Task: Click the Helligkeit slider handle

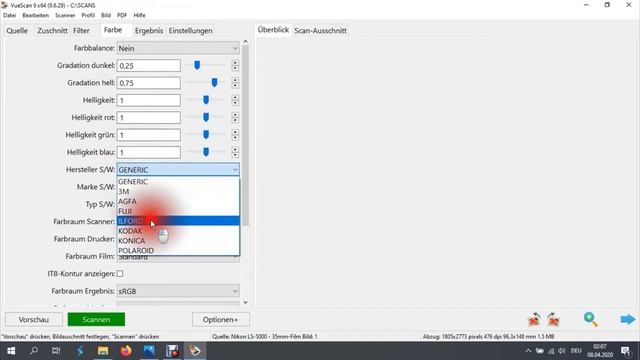Action: [206, 100]
